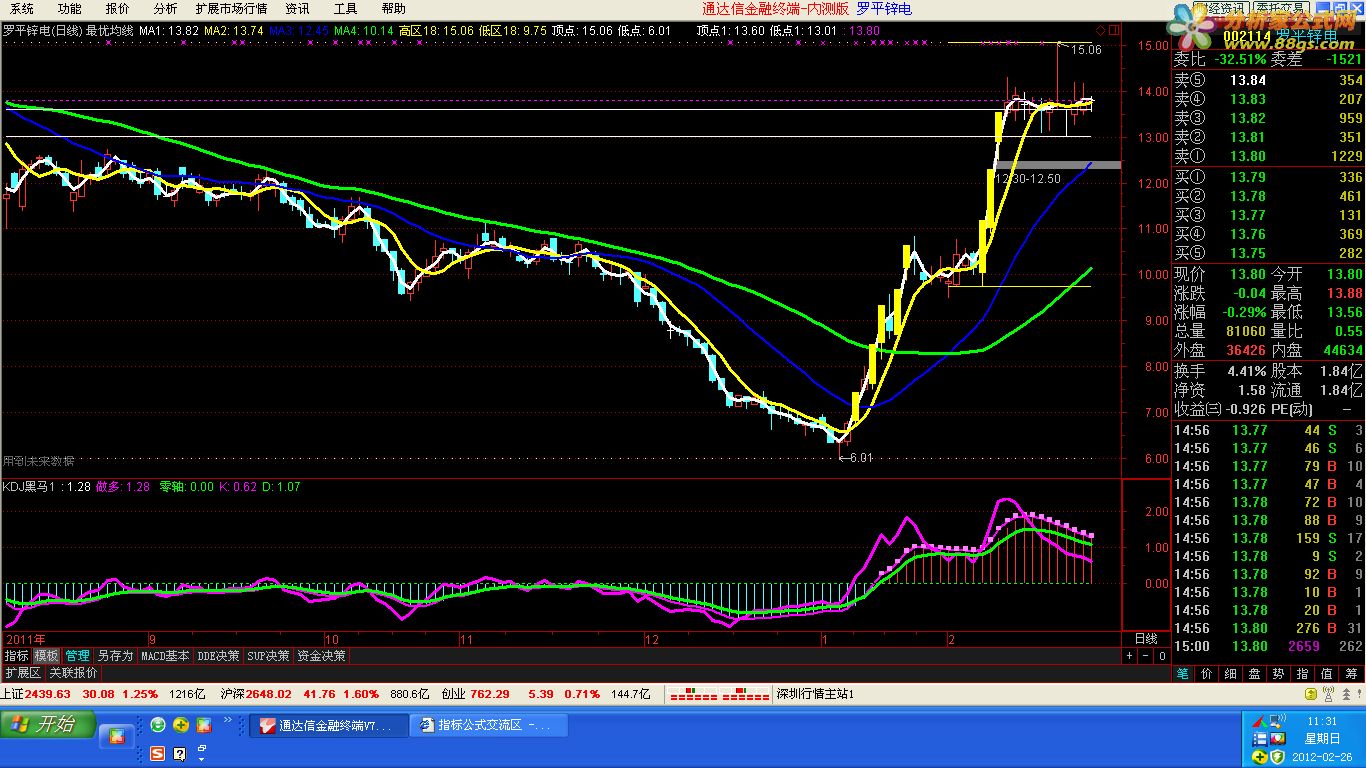
Task: Click the square window icon at the chart's top right
Action: coord(1113,30)
